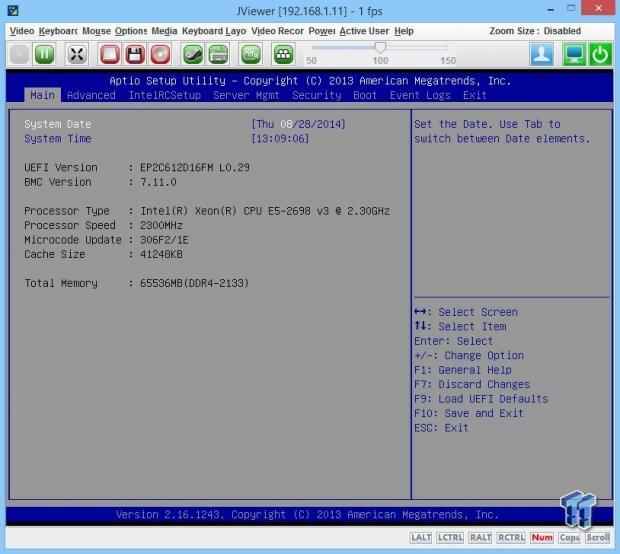Switch to the Exit BIOS tab

(475, 95)
